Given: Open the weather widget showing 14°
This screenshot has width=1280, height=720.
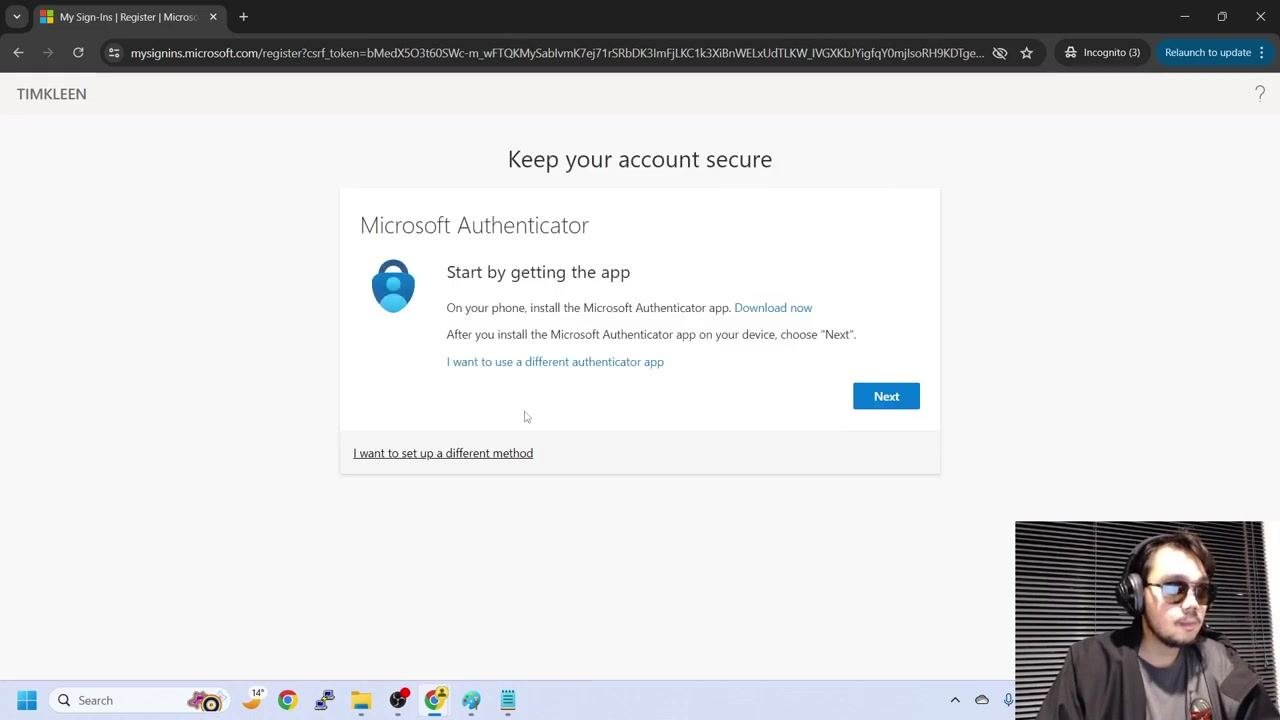Looking at the screenshot, I should pyautogui.click(x=253, y=699).
